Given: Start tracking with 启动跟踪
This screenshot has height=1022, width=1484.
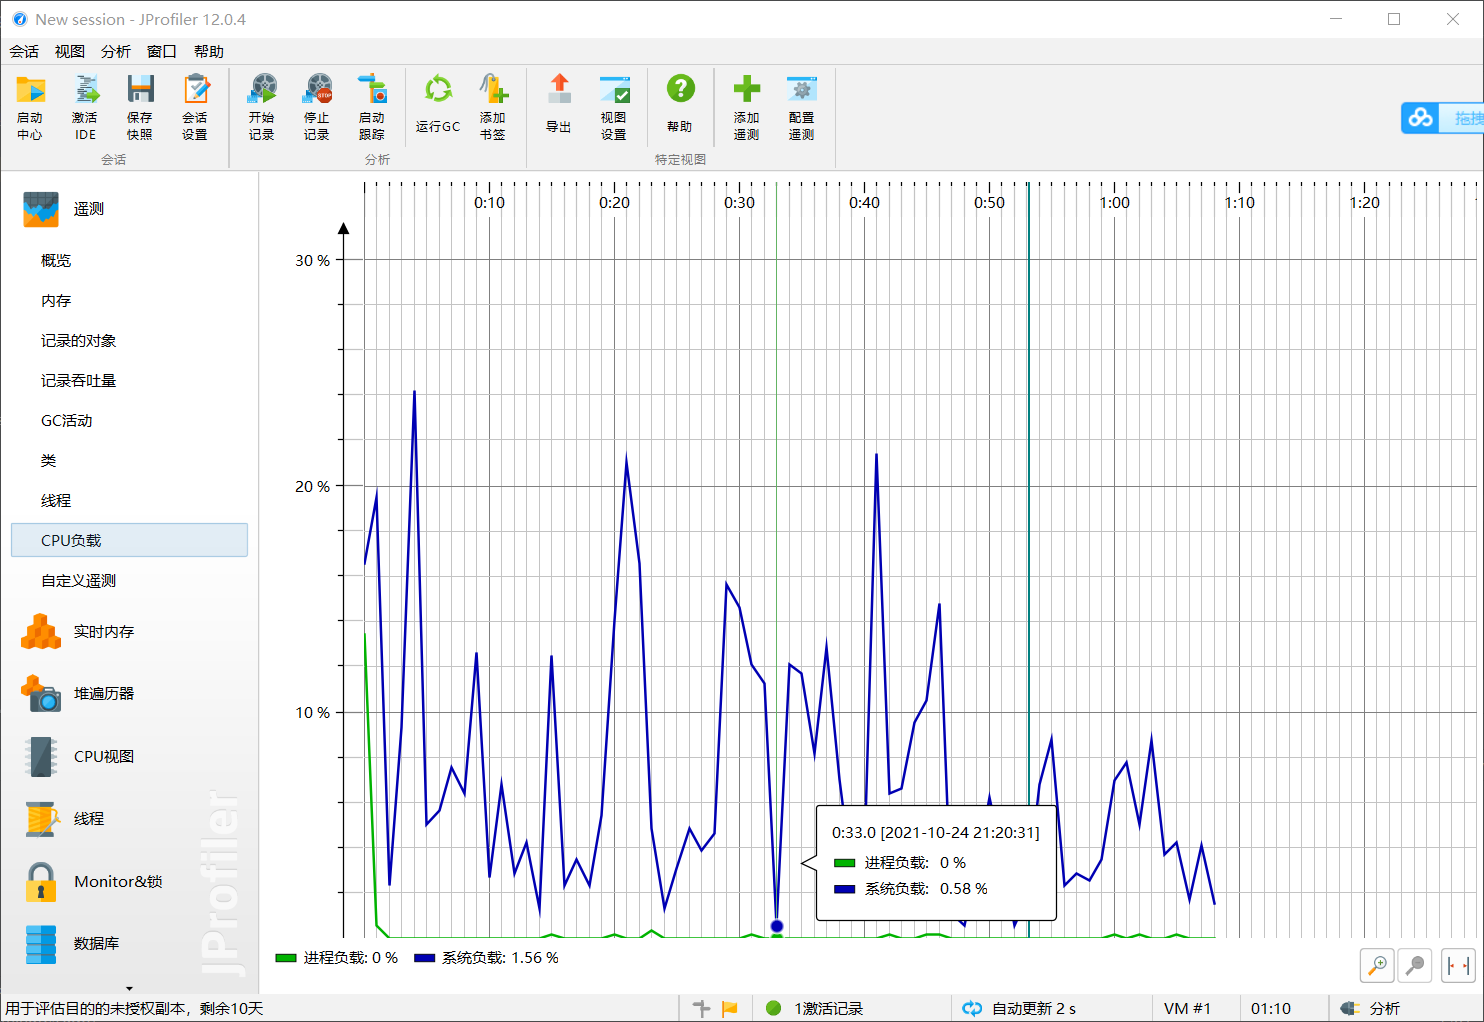Looking at the screenshot, I should click(x=372, y=107).
